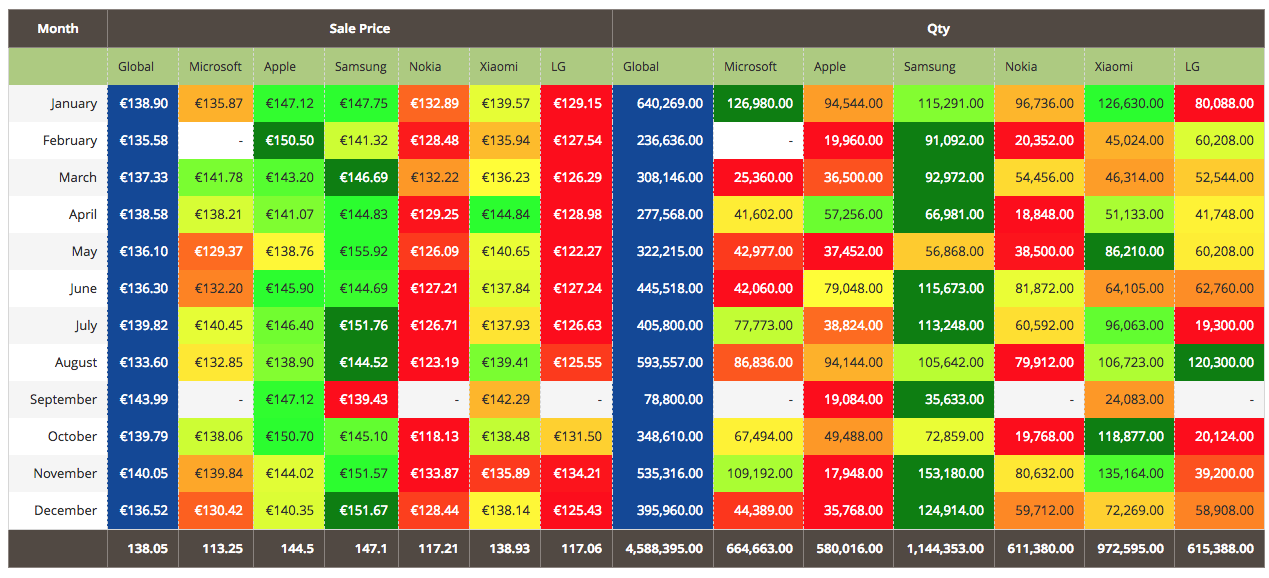This screenshot has width=1269, height=578.
Task: Click the €139.43 Samsung price cell
Action: [x=361, y=400]
